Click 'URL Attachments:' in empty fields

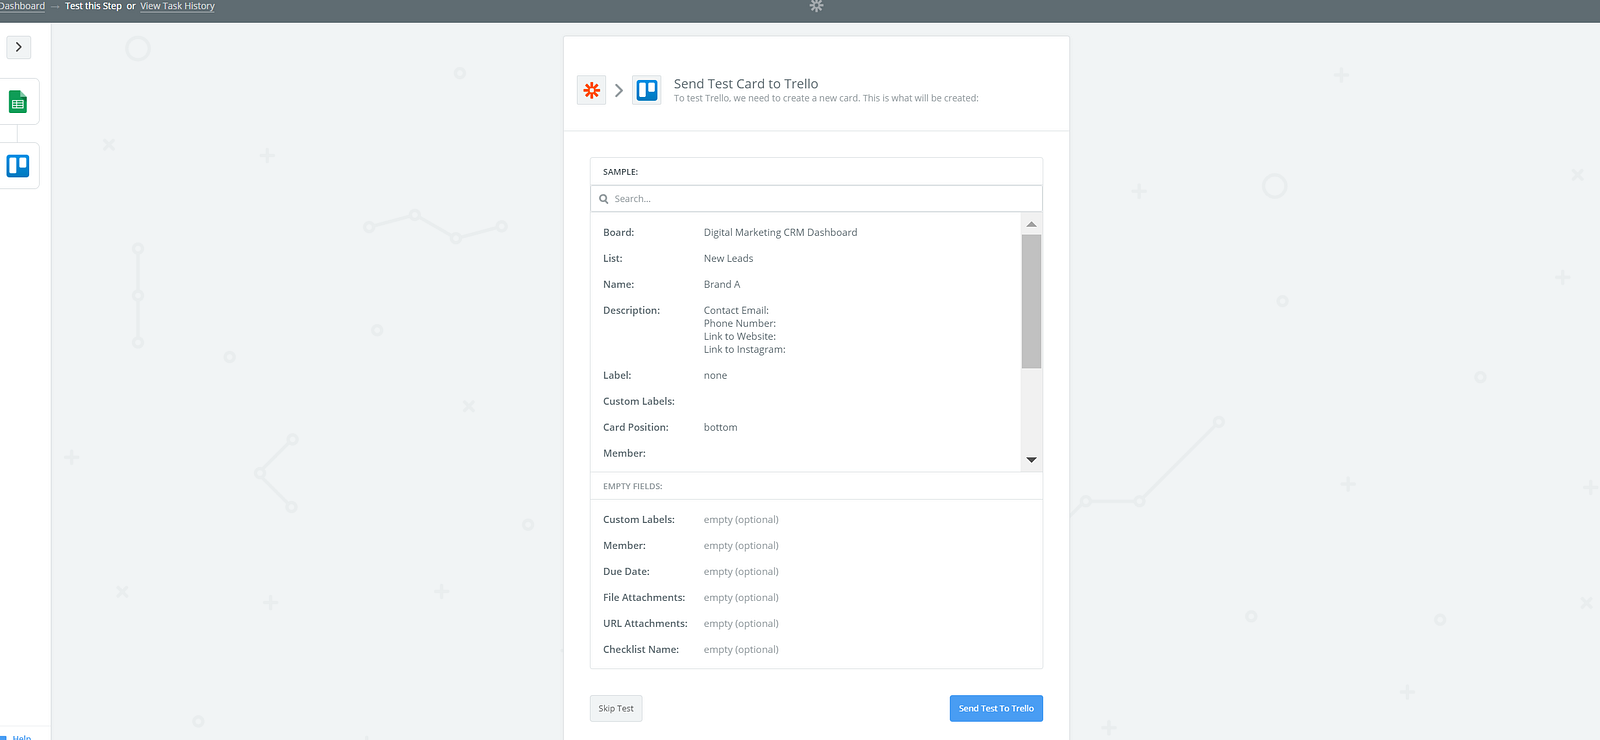(x=645, y=623)
